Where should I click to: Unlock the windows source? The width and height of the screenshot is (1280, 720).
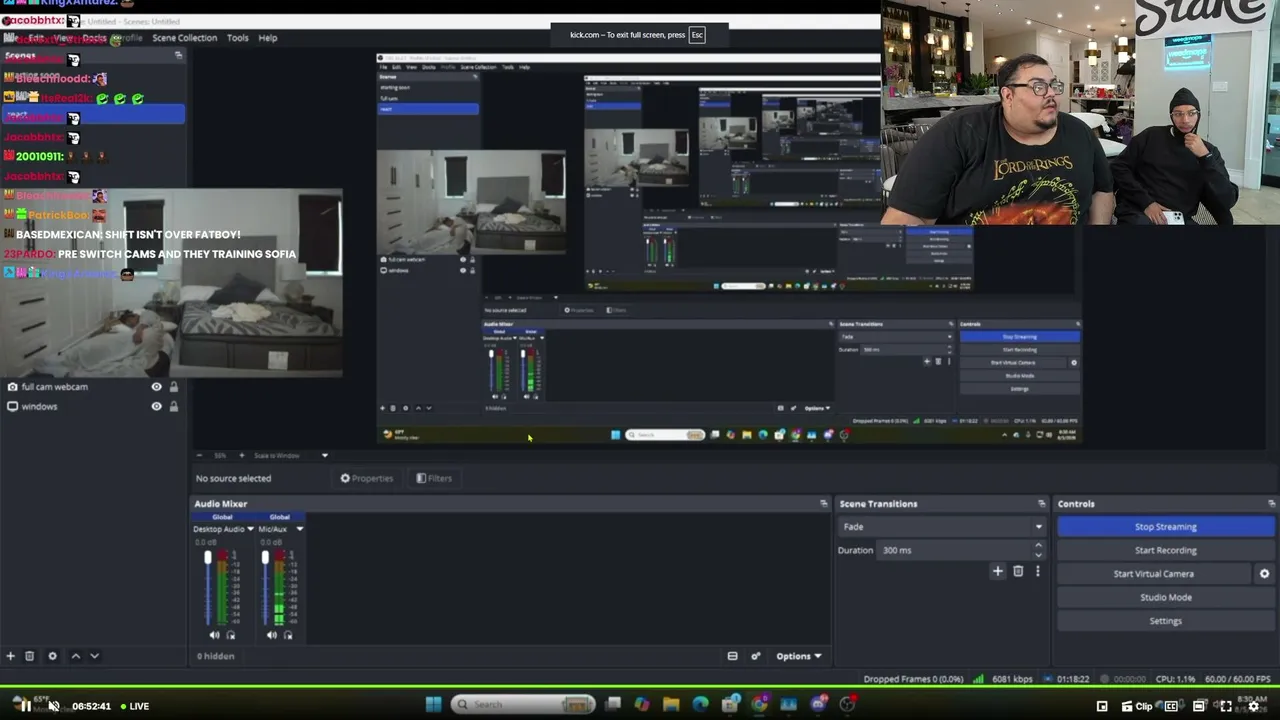click(x=173, y=407)
